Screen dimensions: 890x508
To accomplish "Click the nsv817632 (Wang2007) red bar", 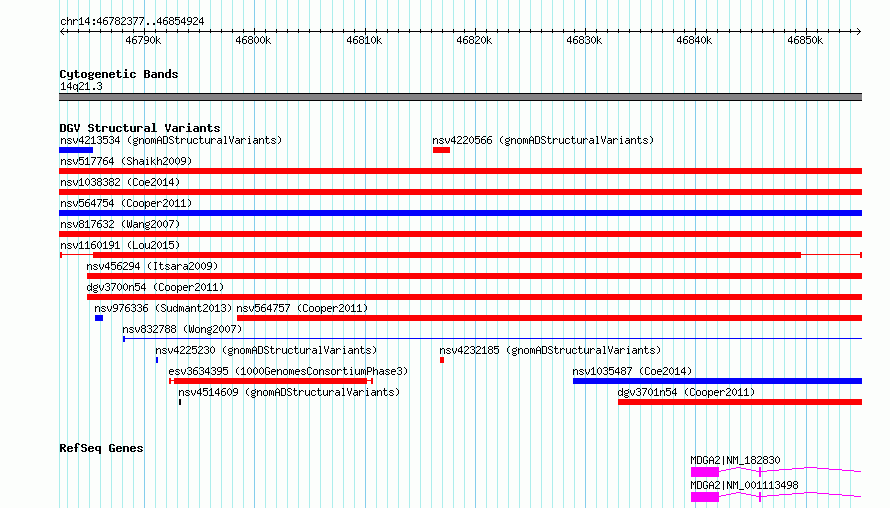I will (x=460, y=234).
